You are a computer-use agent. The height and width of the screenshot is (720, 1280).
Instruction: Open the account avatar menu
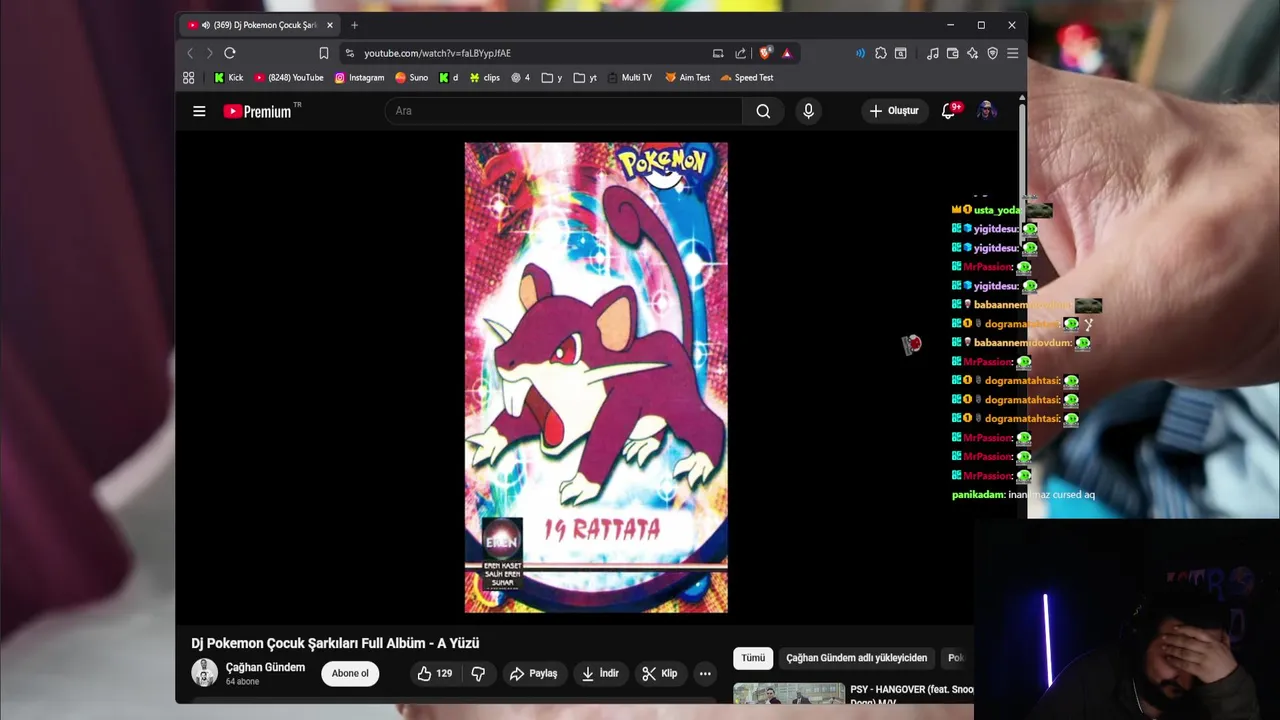pyautogui.click(x=986, y=111)
